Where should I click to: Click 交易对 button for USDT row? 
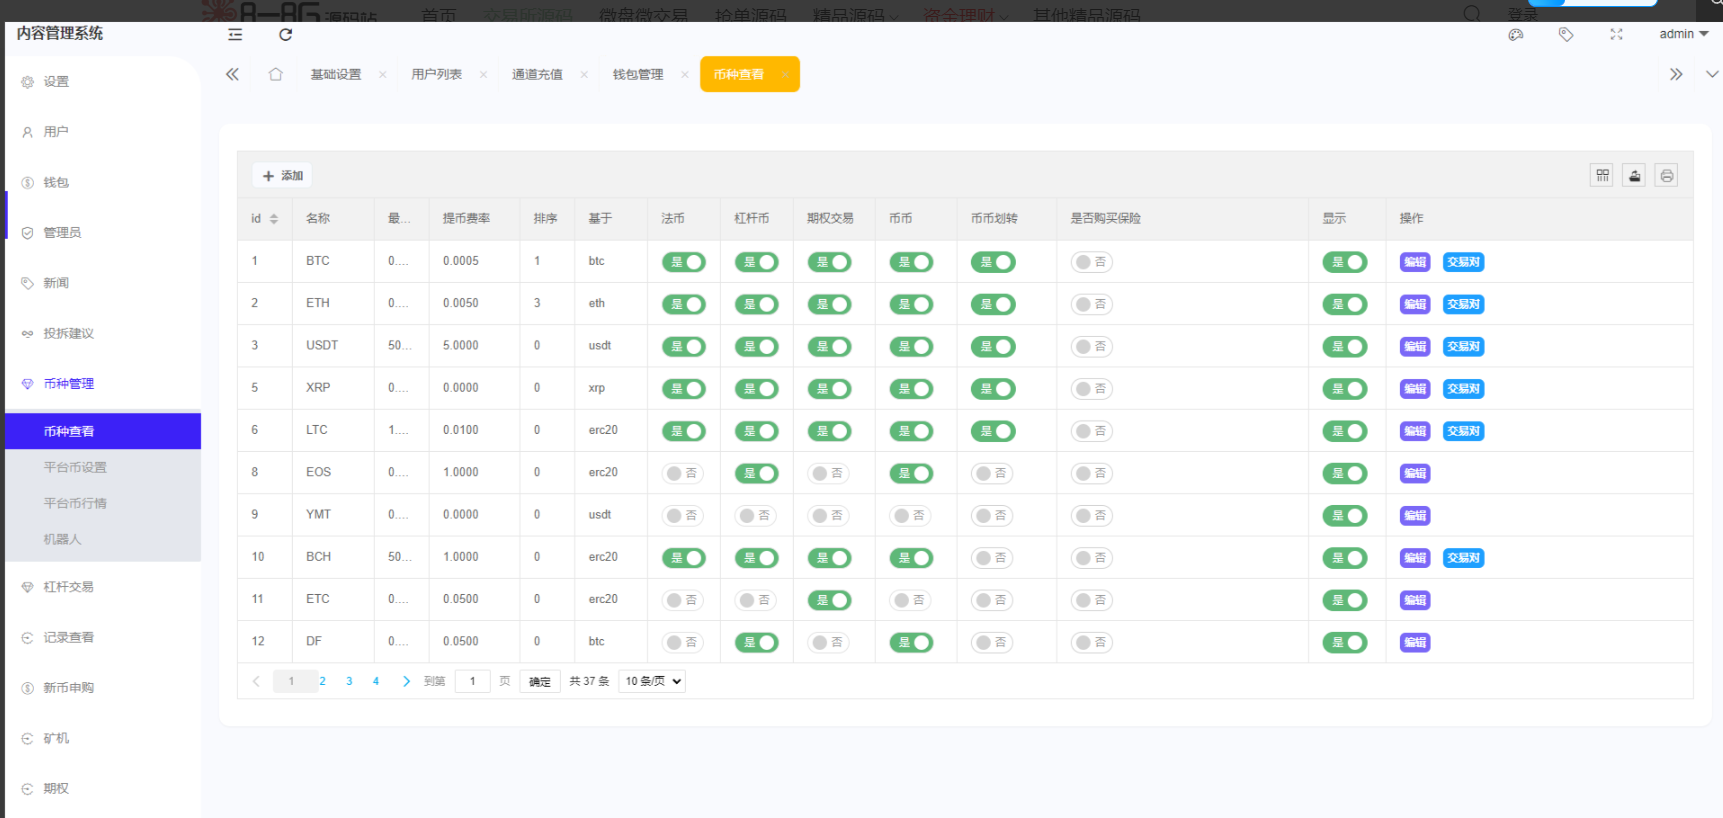[x=1463, y=347]
